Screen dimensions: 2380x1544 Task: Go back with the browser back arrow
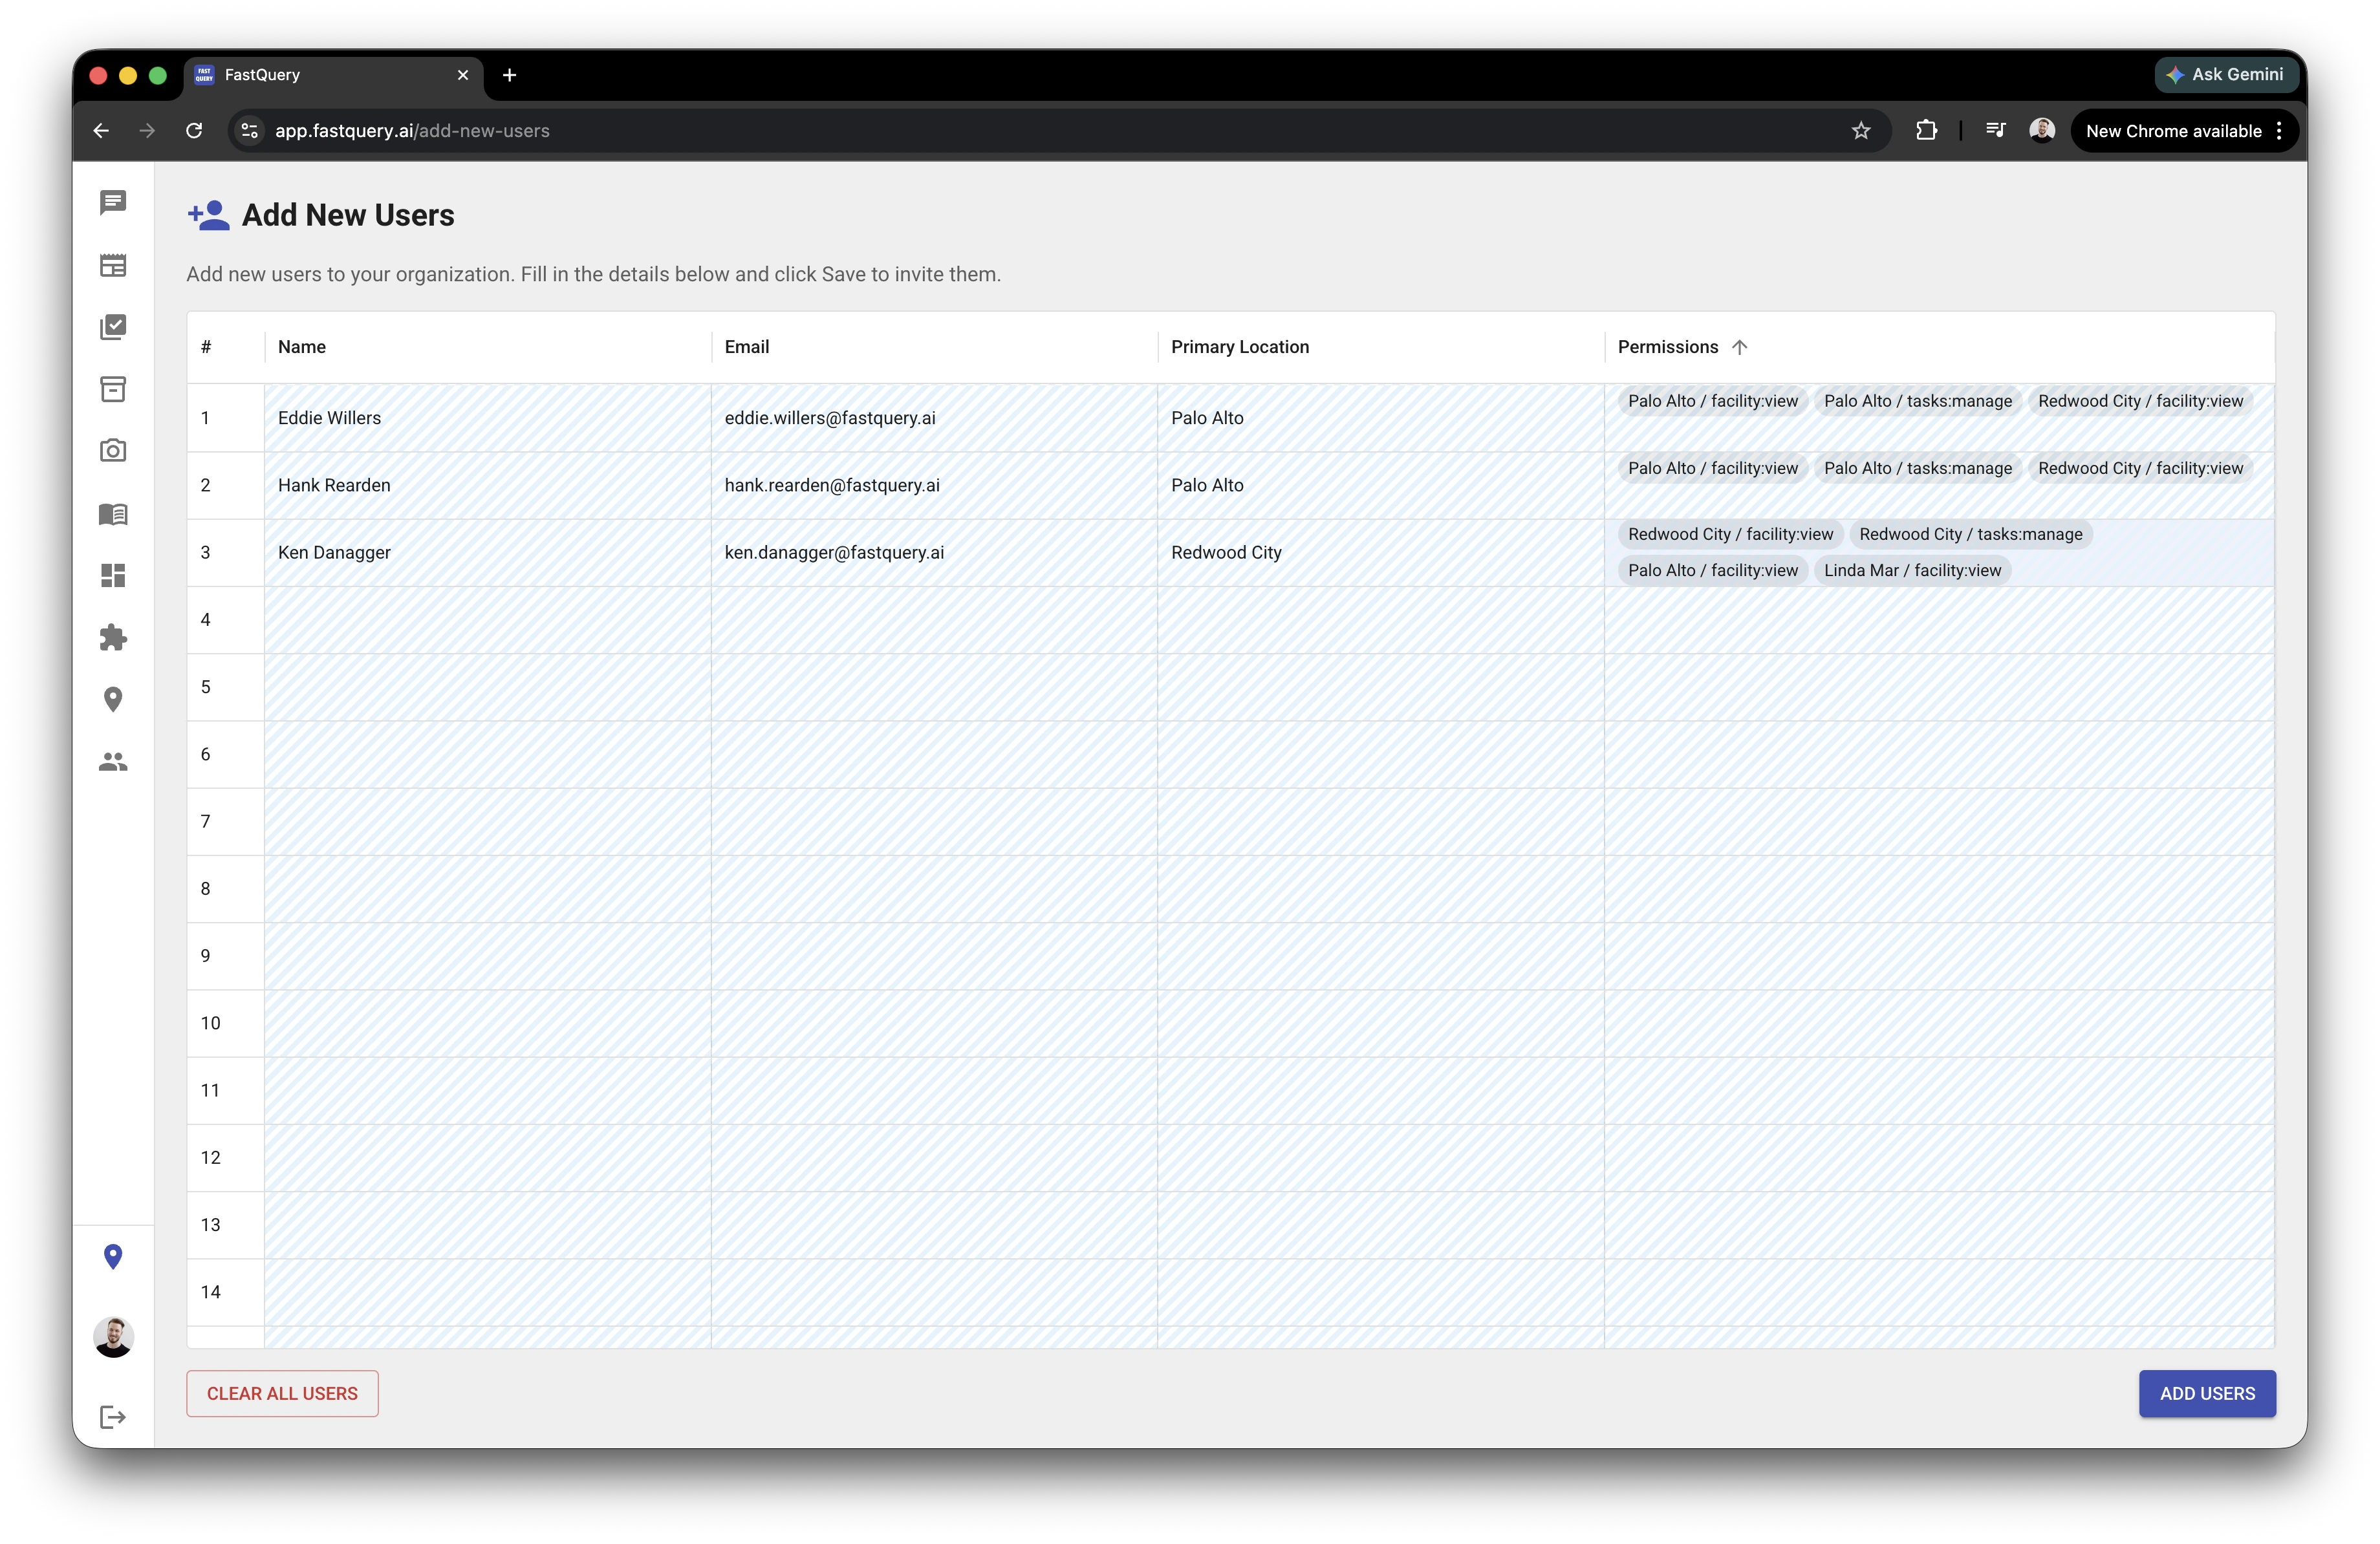[x=101, y=131]
